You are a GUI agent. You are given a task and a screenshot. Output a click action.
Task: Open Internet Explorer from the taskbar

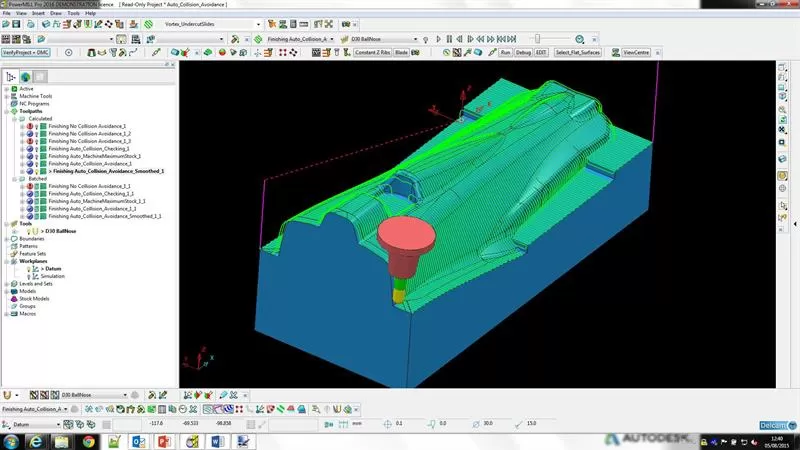36,441
